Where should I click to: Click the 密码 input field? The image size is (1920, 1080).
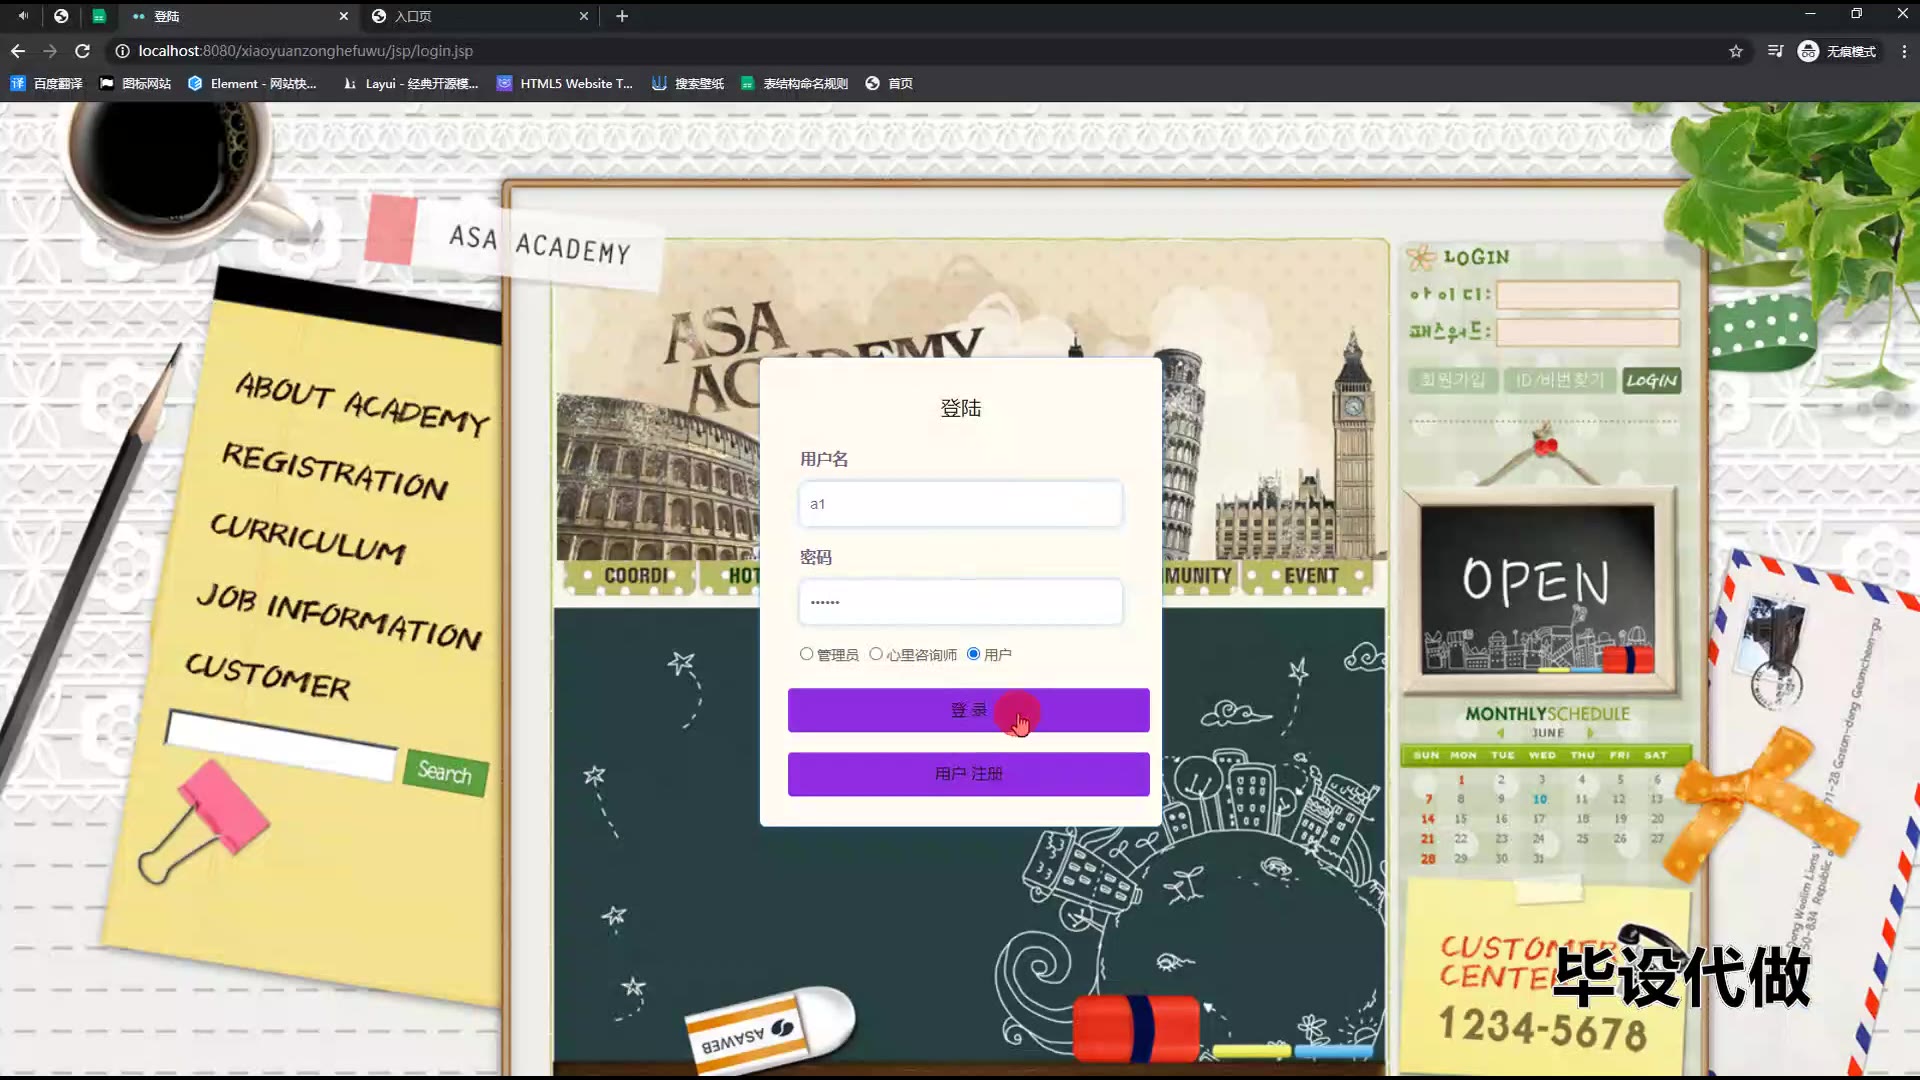pos(960,602)
